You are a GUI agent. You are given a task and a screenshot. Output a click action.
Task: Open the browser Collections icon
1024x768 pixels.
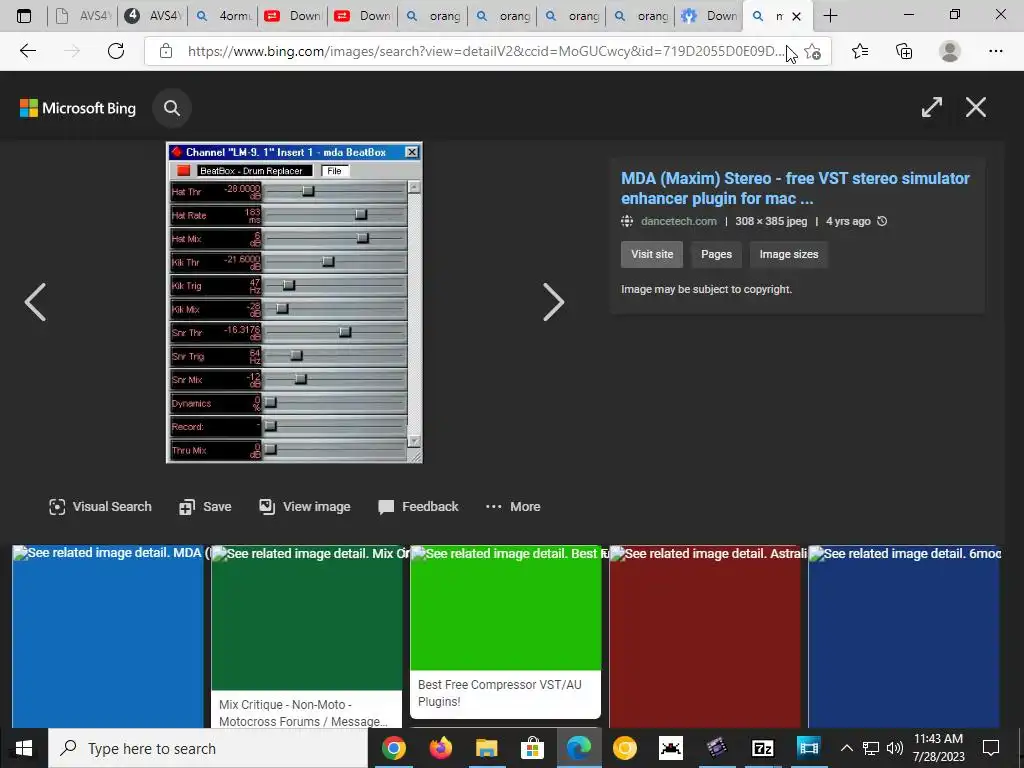point(904,51)
